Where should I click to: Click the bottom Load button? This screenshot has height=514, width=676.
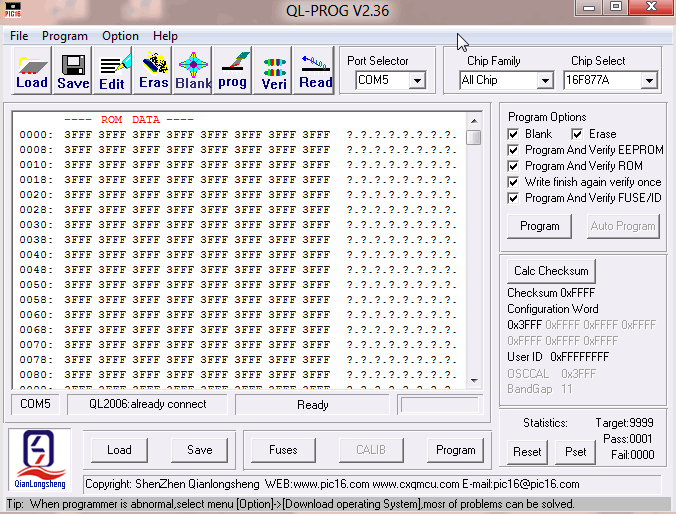119,450
